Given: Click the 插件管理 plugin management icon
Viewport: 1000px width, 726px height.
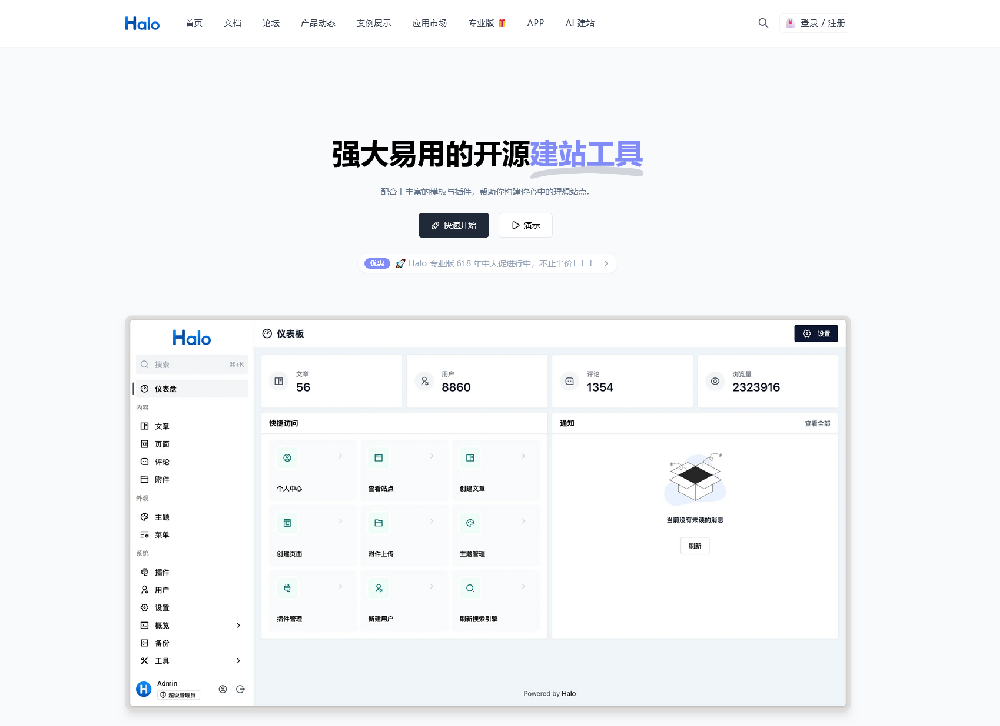Looking at the screenshot, I should click(287, 588).
